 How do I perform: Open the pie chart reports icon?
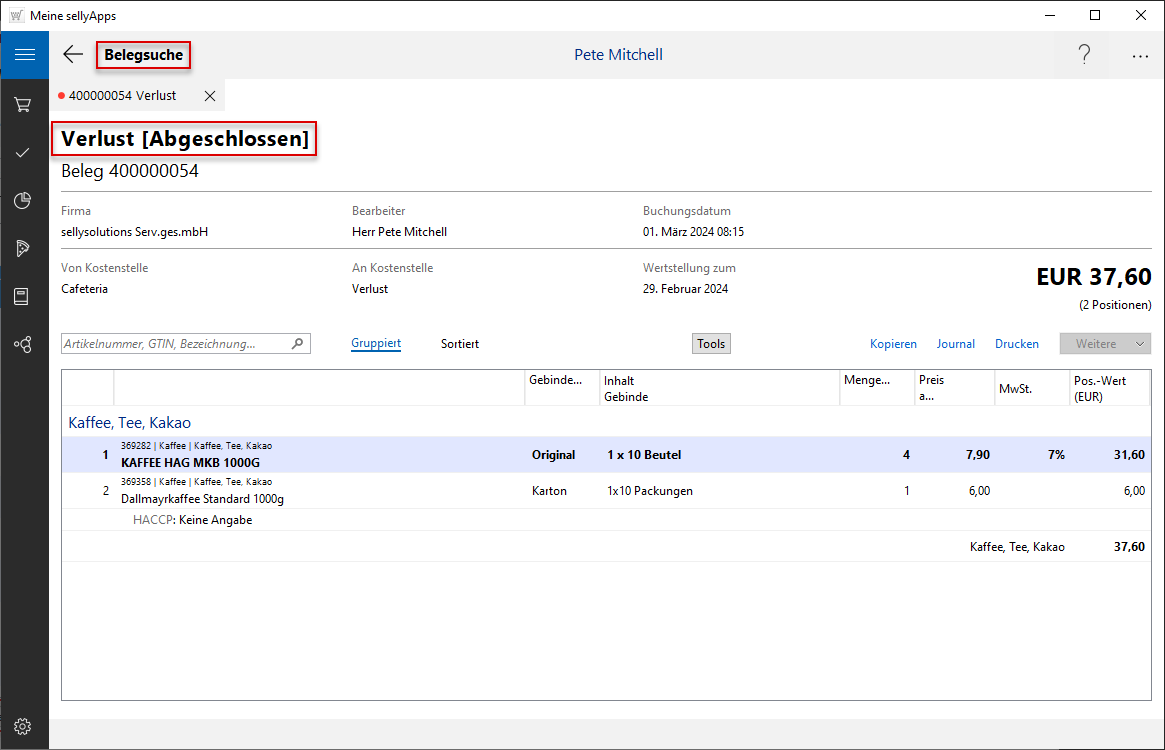pos(24,200)
